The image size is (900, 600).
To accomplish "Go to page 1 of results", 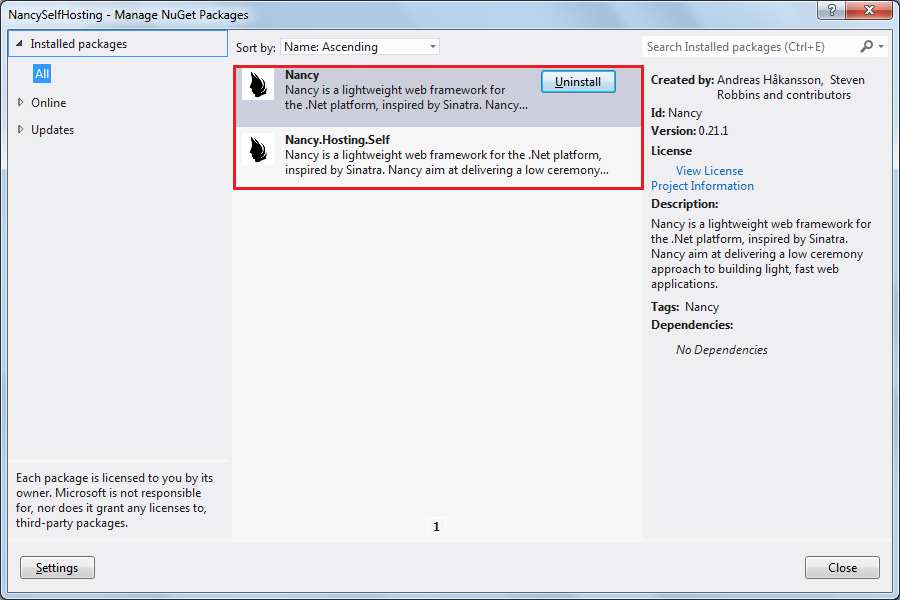I will 436,527.
